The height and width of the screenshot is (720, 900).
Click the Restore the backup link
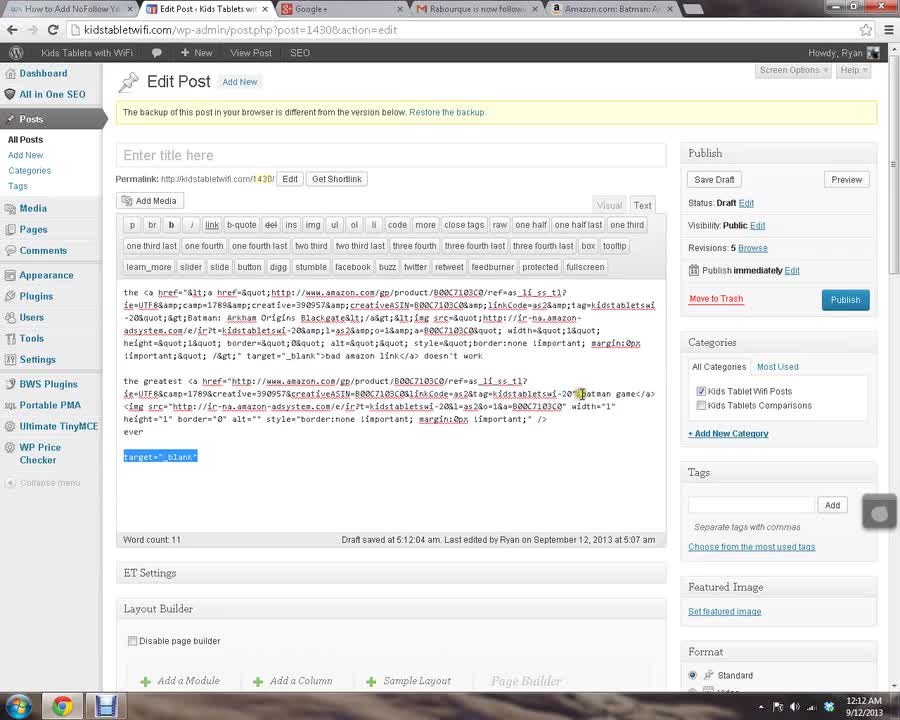click(447, 113)
